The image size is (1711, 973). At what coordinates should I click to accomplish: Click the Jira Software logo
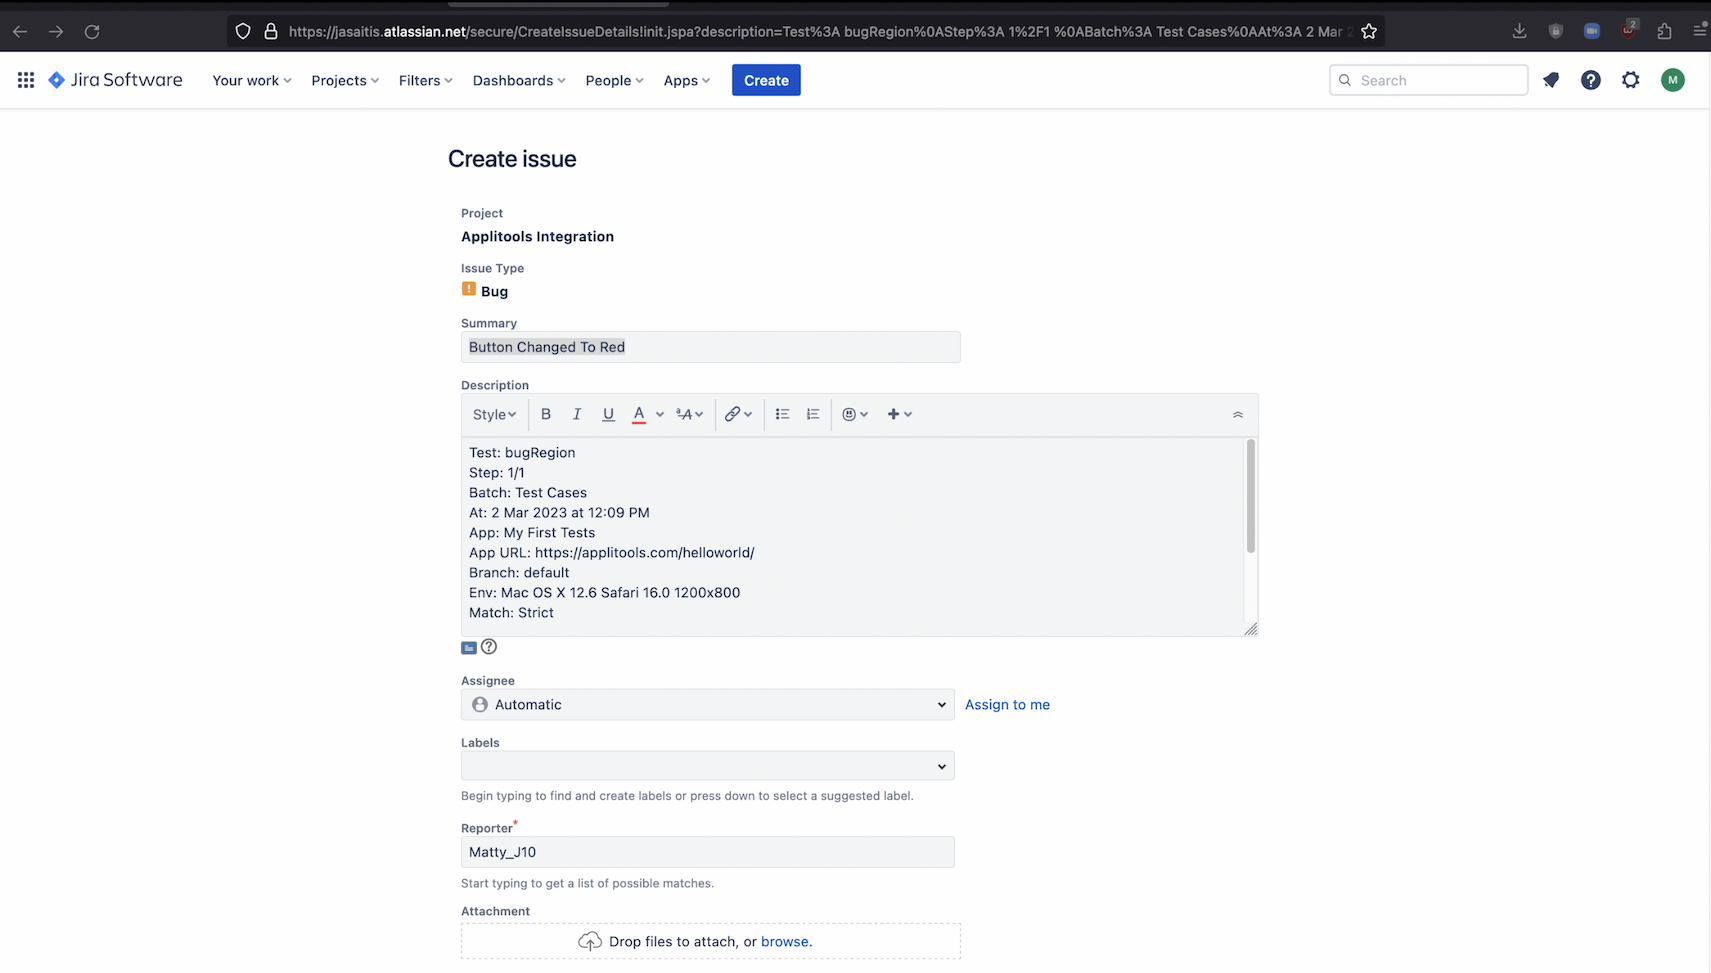coord(115,80)
